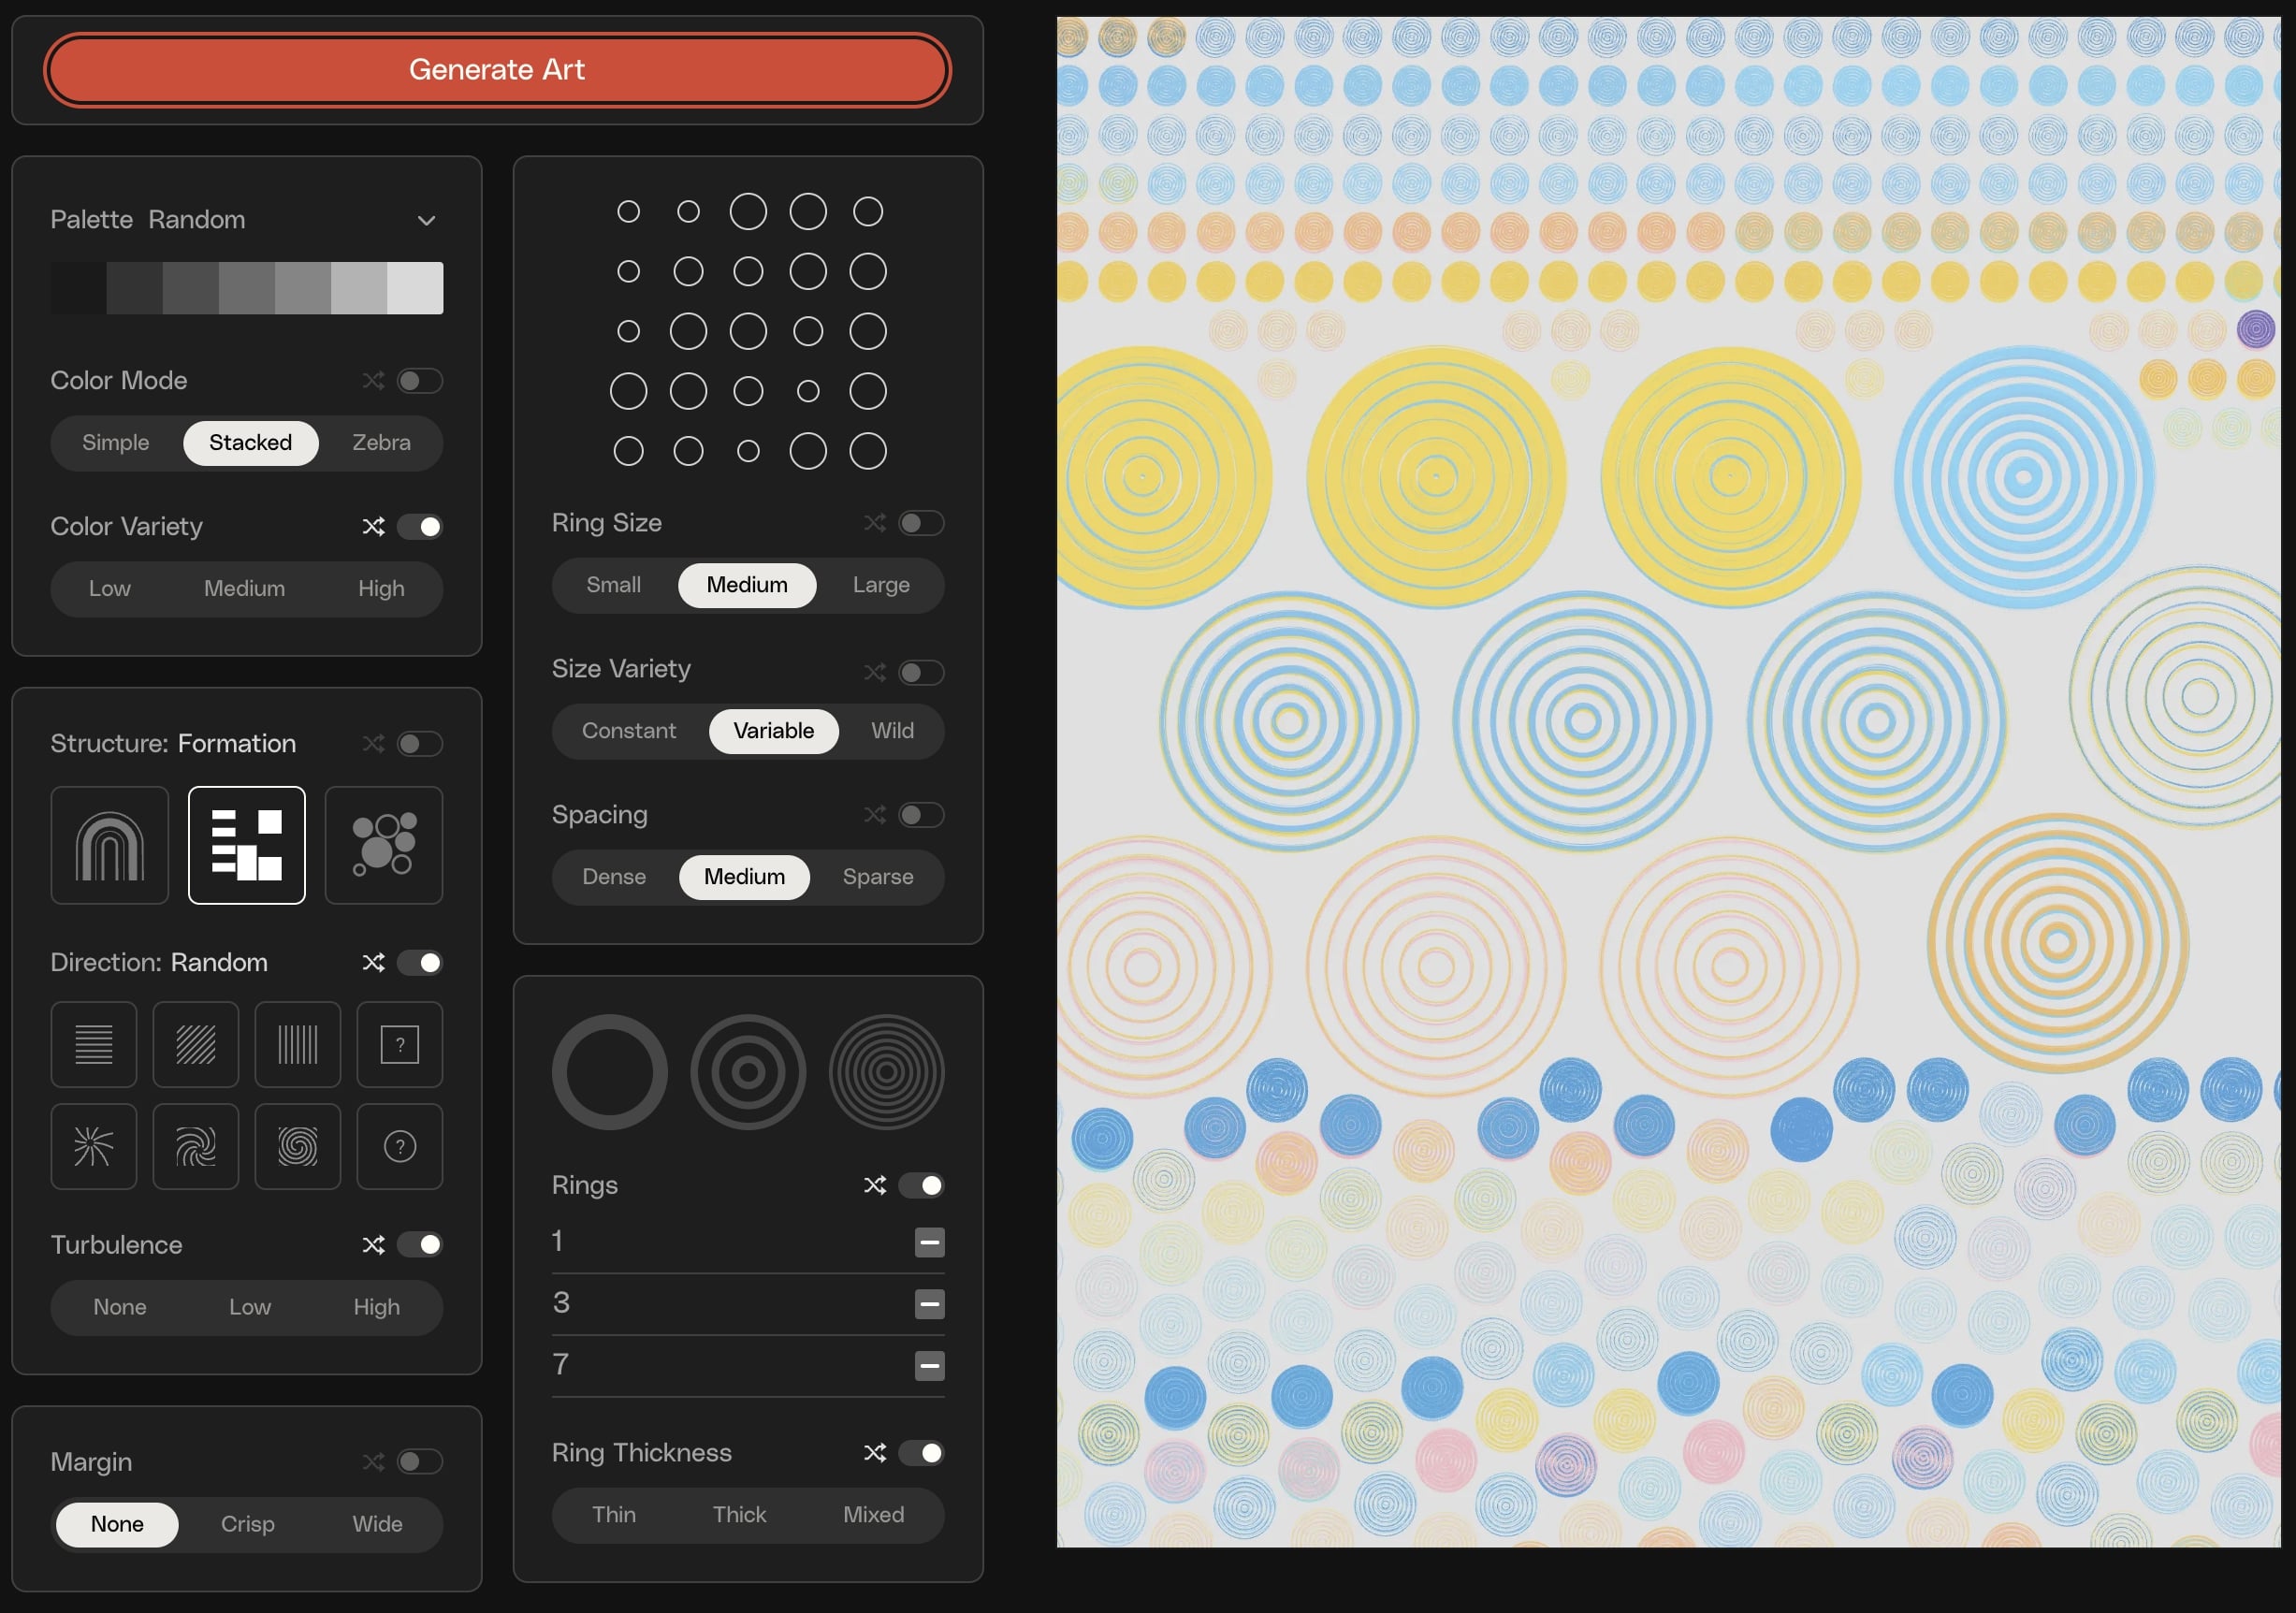Toggle the Color Variety randomize switch
This screenshot has width=2296, height=1613.
pos(420,526)
